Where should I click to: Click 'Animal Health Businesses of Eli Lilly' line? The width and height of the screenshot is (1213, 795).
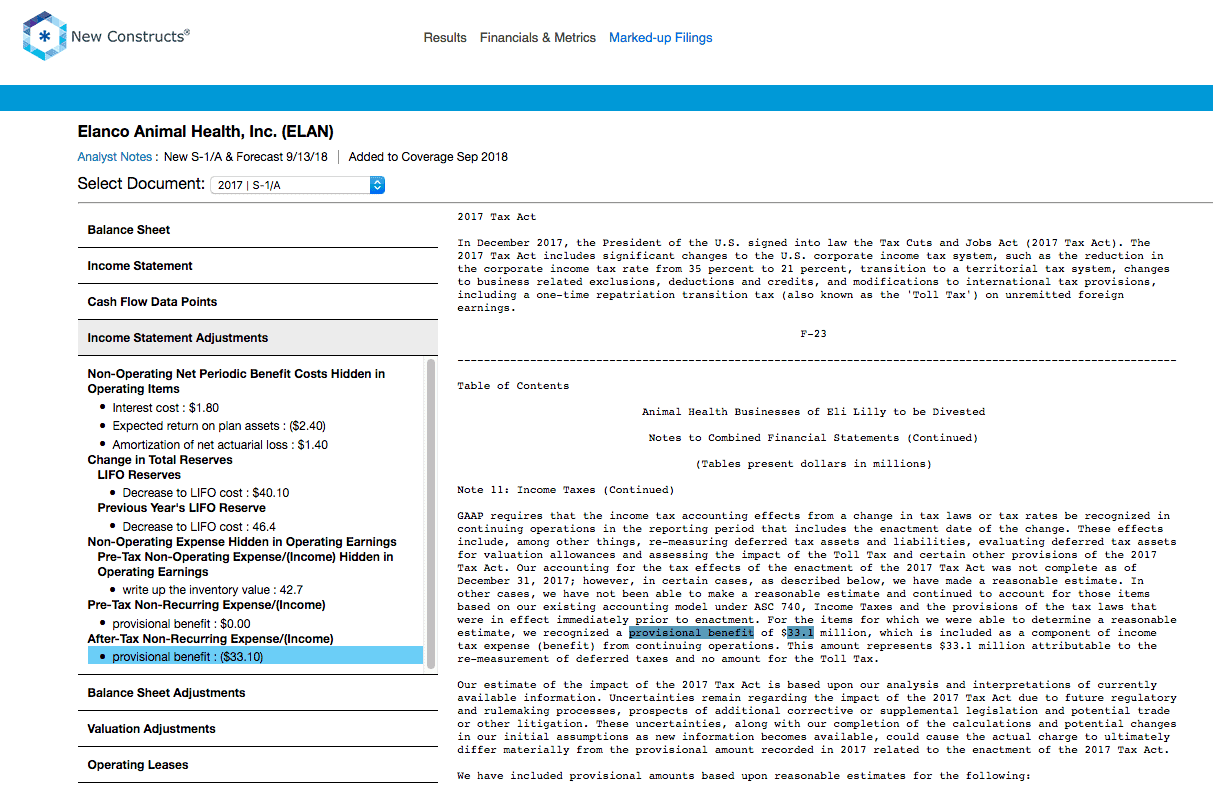[813, 412]
